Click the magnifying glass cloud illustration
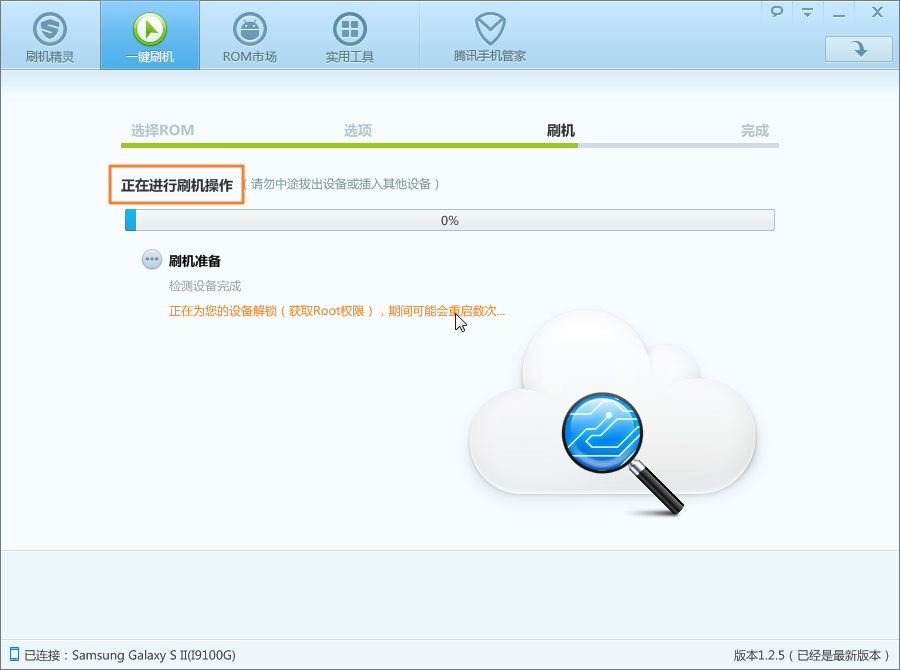Screen dimensions: 900x670 pos(612,412)
